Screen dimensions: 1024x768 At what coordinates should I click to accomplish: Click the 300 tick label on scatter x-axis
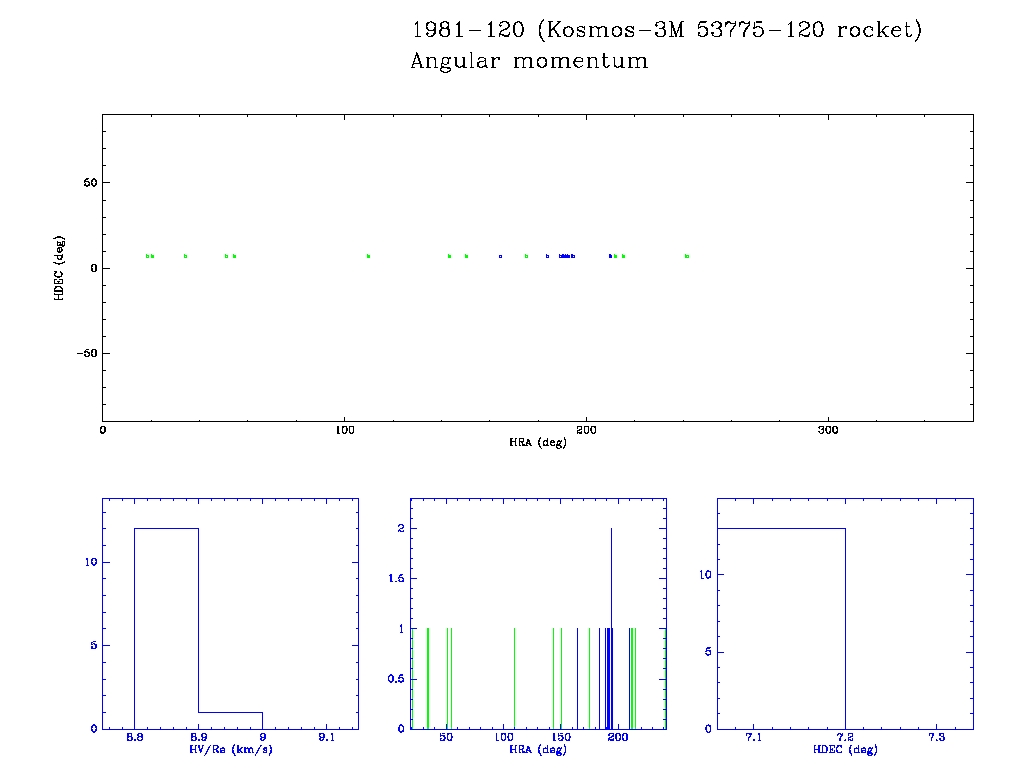(x=827, y=430)
